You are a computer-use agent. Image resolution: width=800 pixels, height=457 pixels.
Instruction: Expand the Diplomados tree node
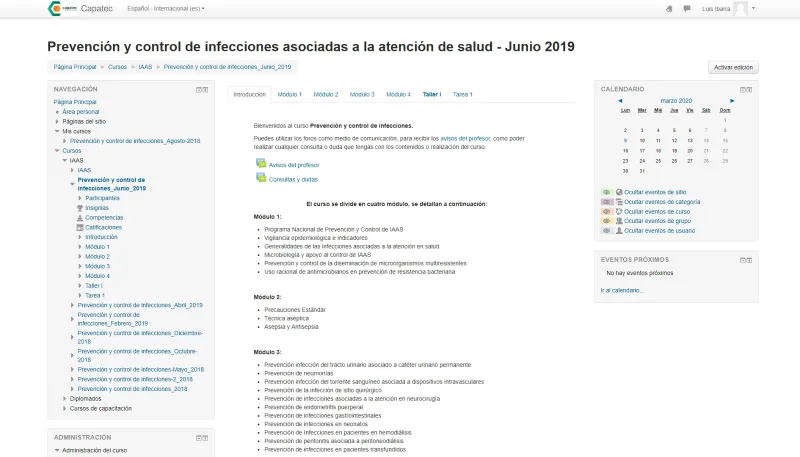[x=65, y=398]
